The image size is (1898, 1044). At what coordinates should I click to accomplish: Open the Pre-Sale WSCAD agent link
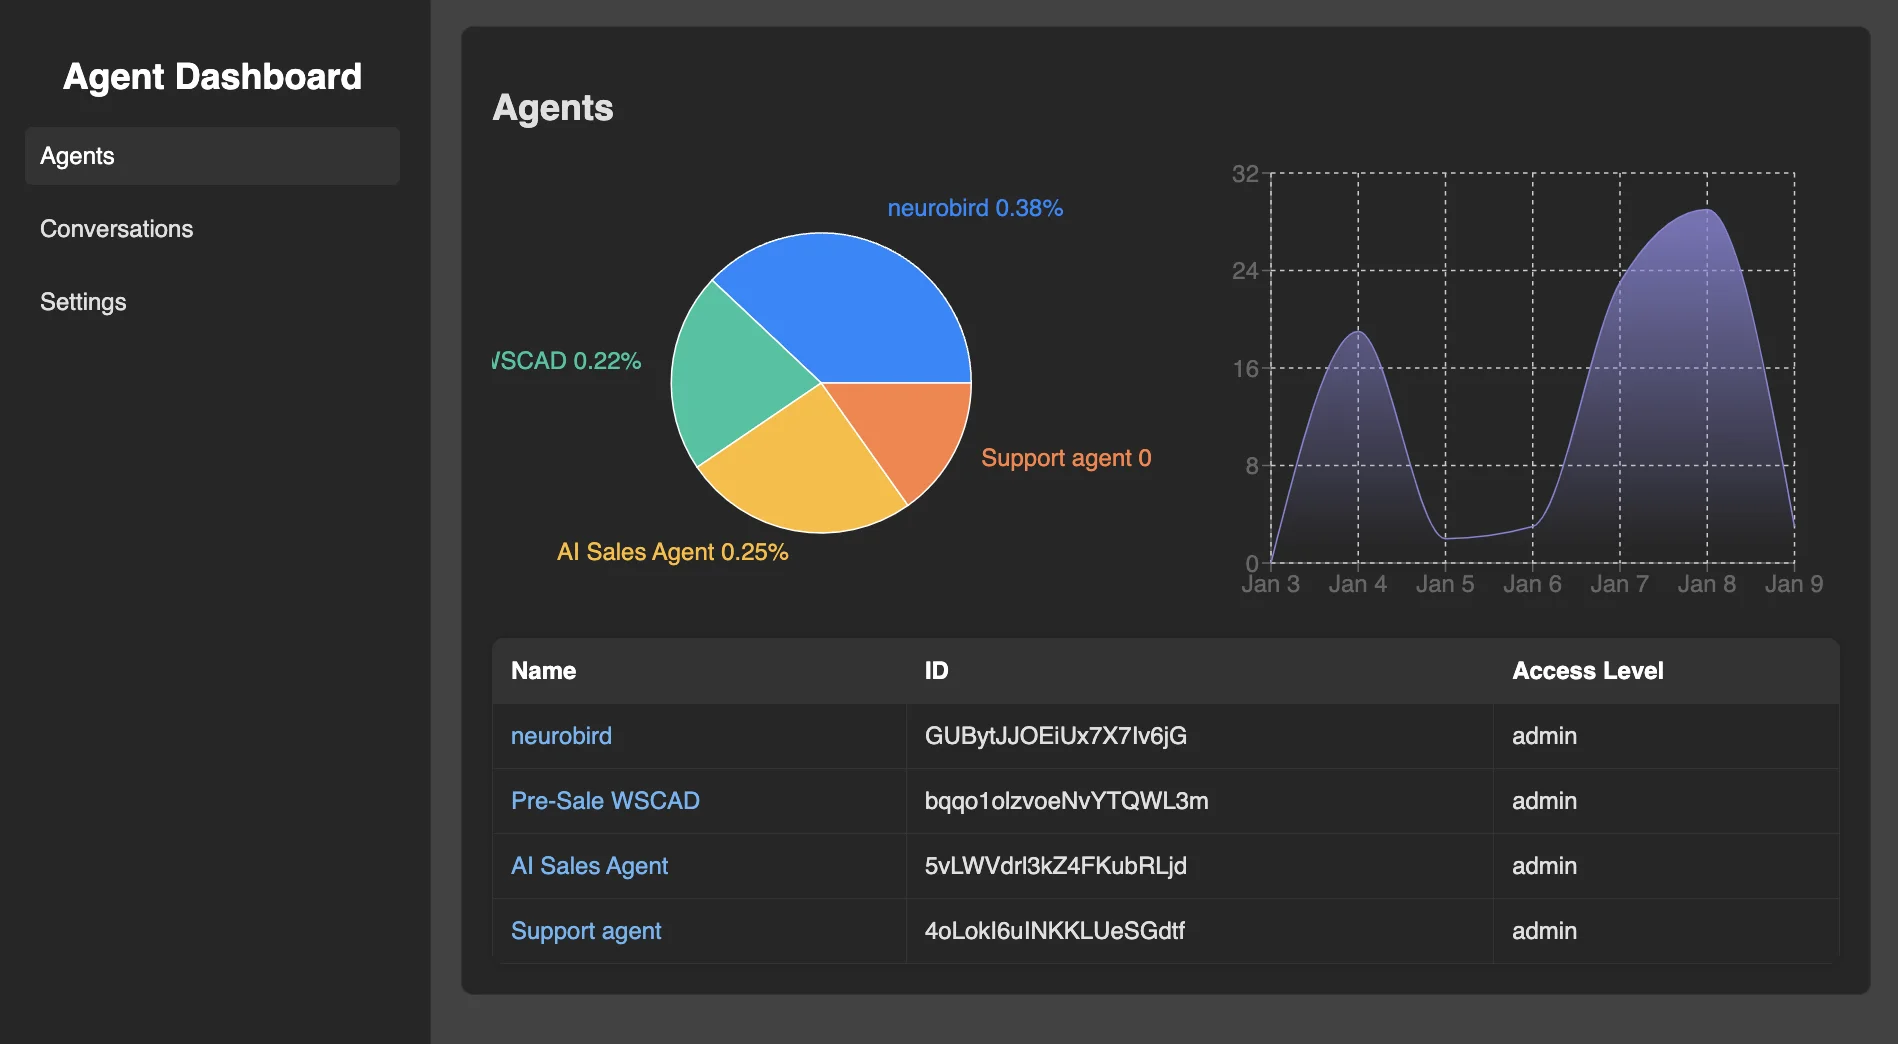click(x=605, y=801)
